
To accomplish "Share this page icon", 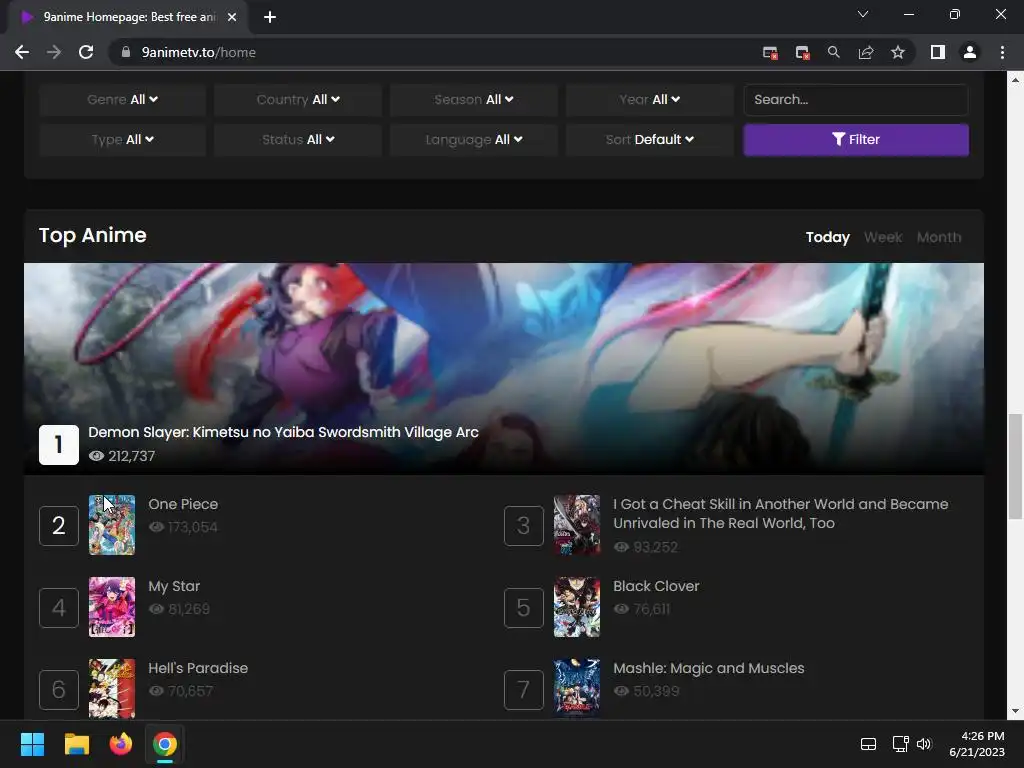I will click(x=866, y=52).
